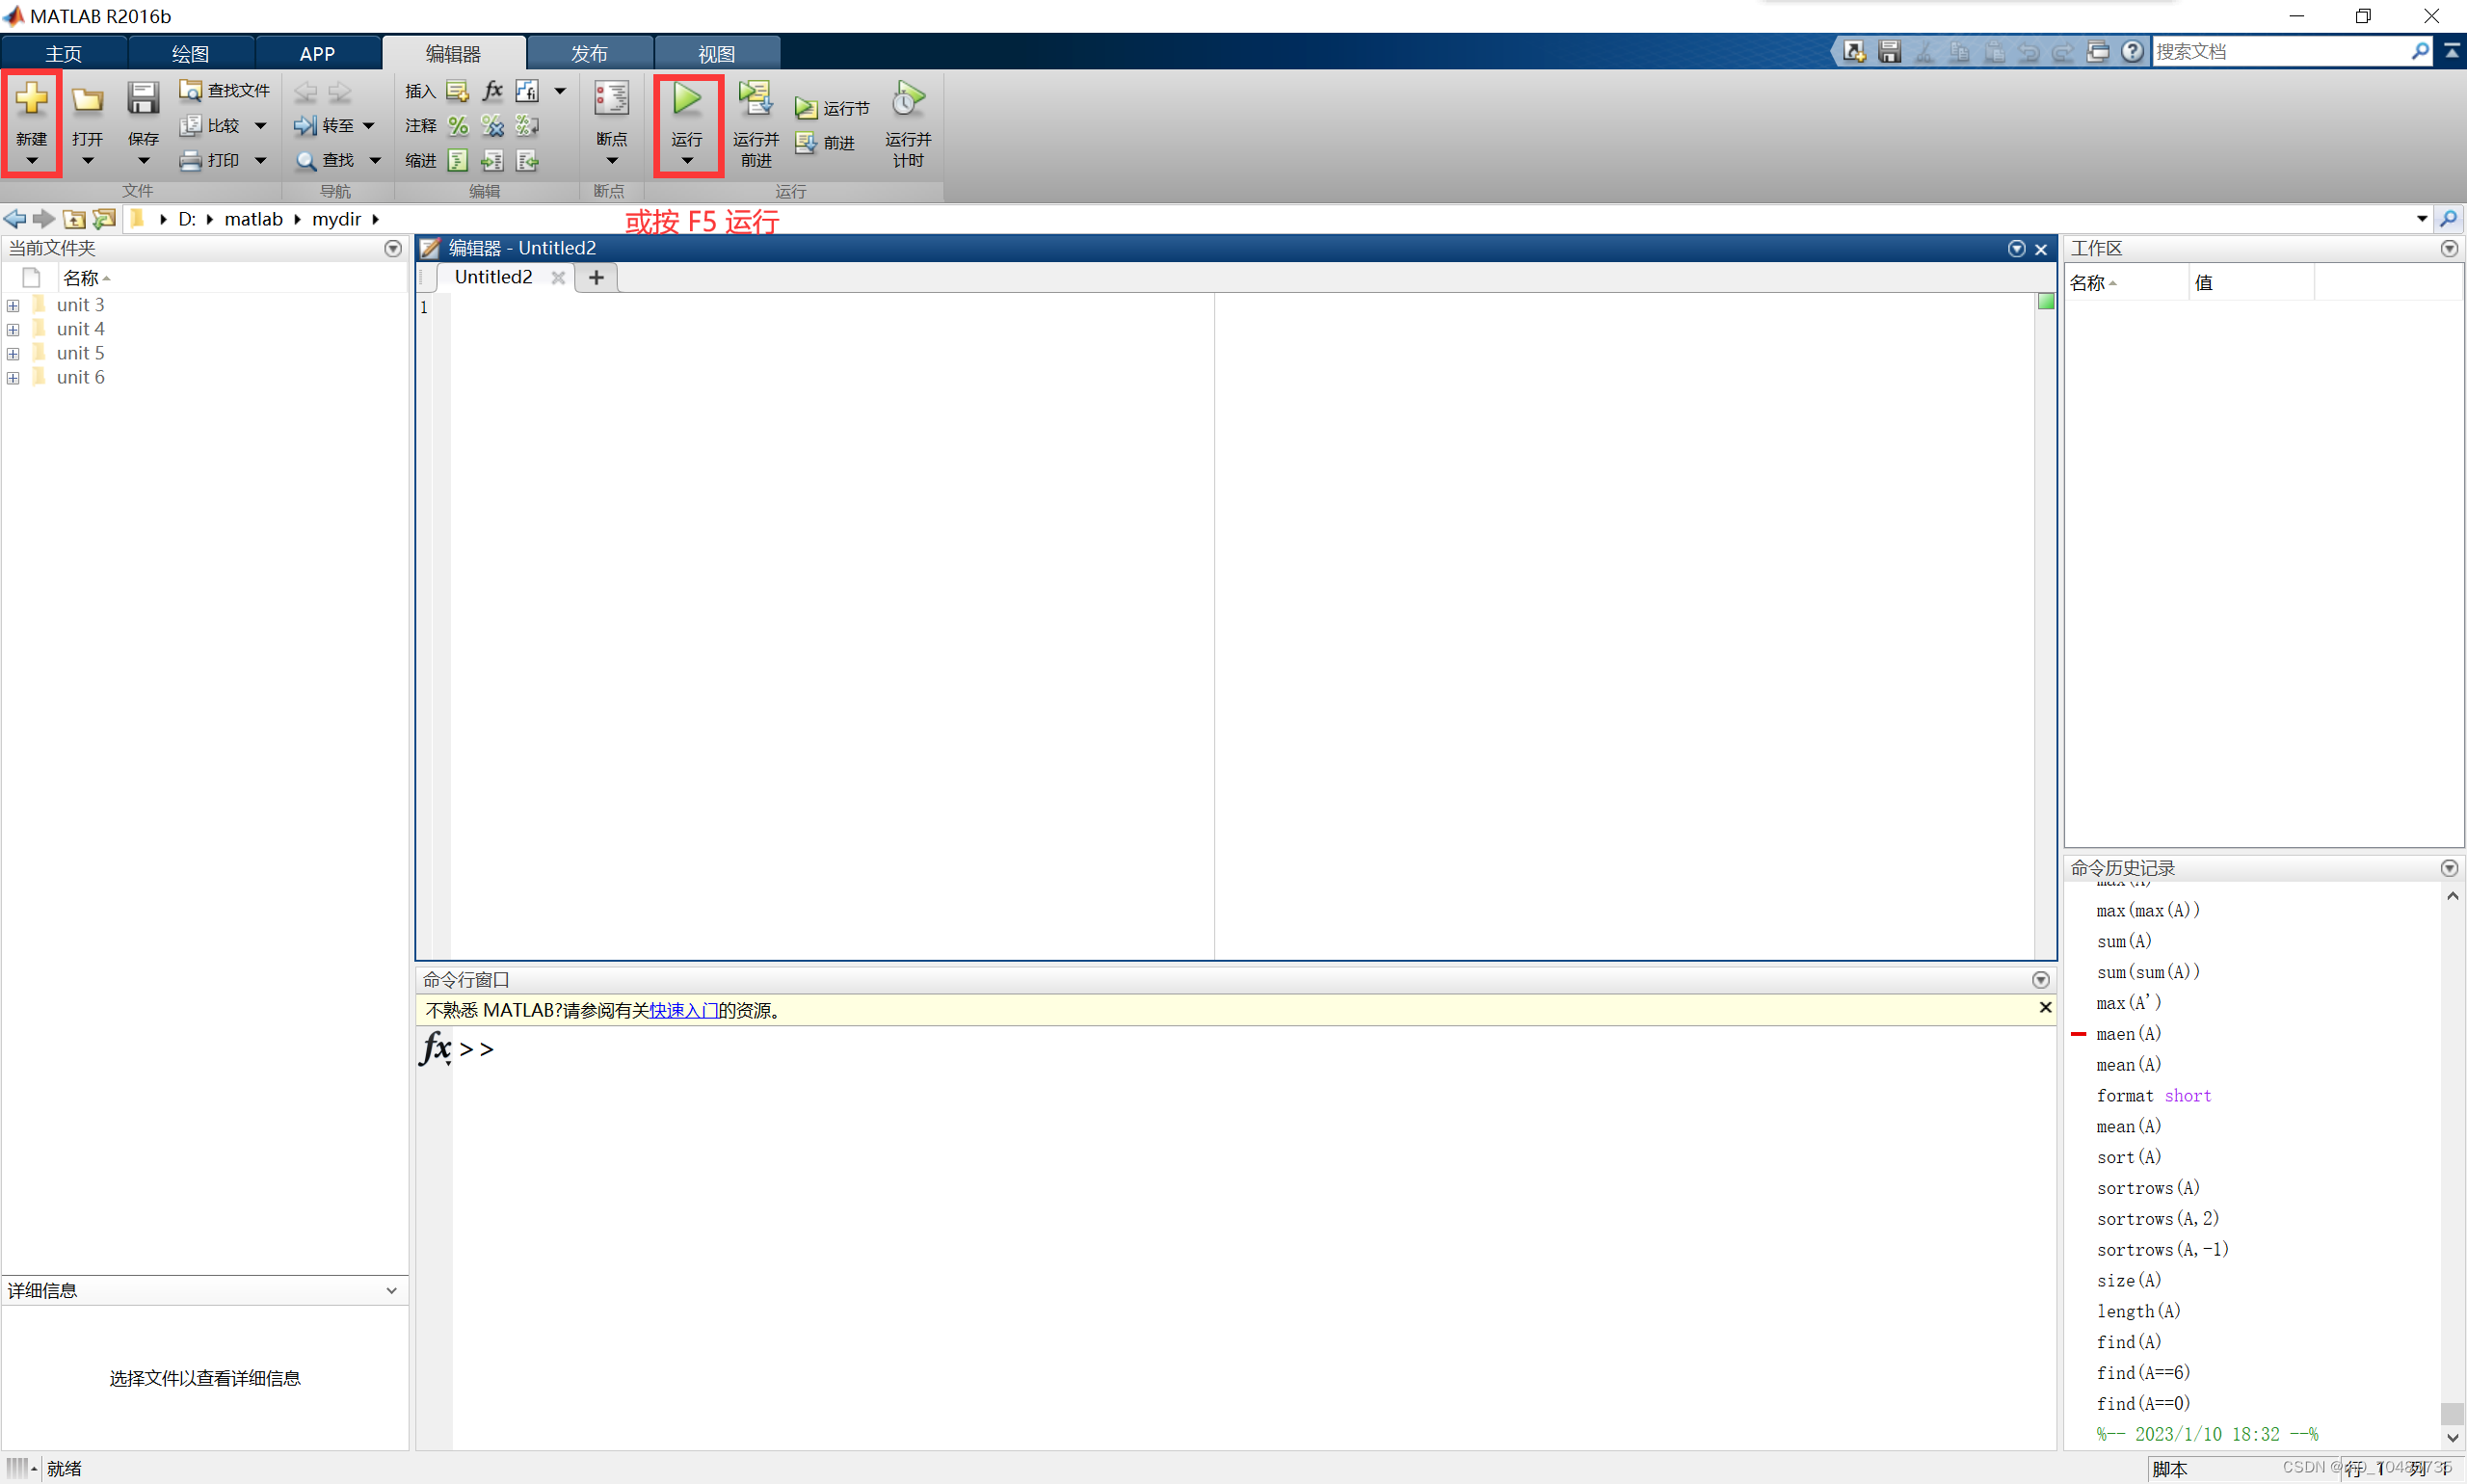
Task: Add a new editor tab with plus button
Action: click(x=596, y=278)
